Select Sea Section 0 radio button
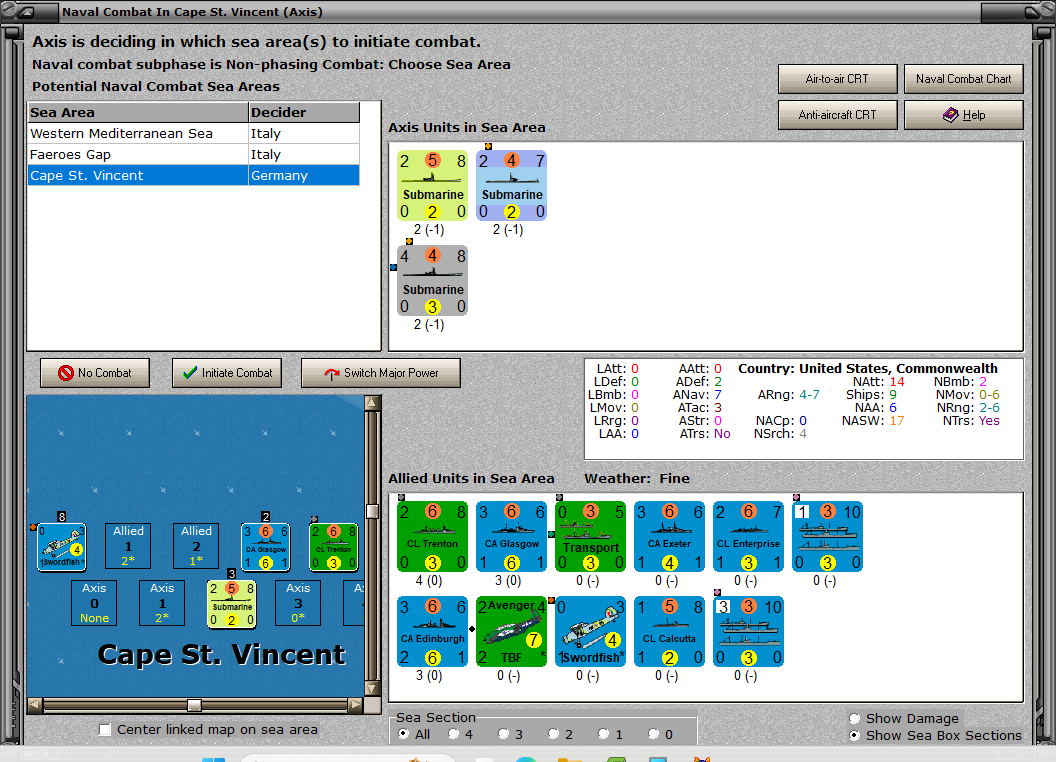Viewport: 1056px width, 762px height. (653, 734)
